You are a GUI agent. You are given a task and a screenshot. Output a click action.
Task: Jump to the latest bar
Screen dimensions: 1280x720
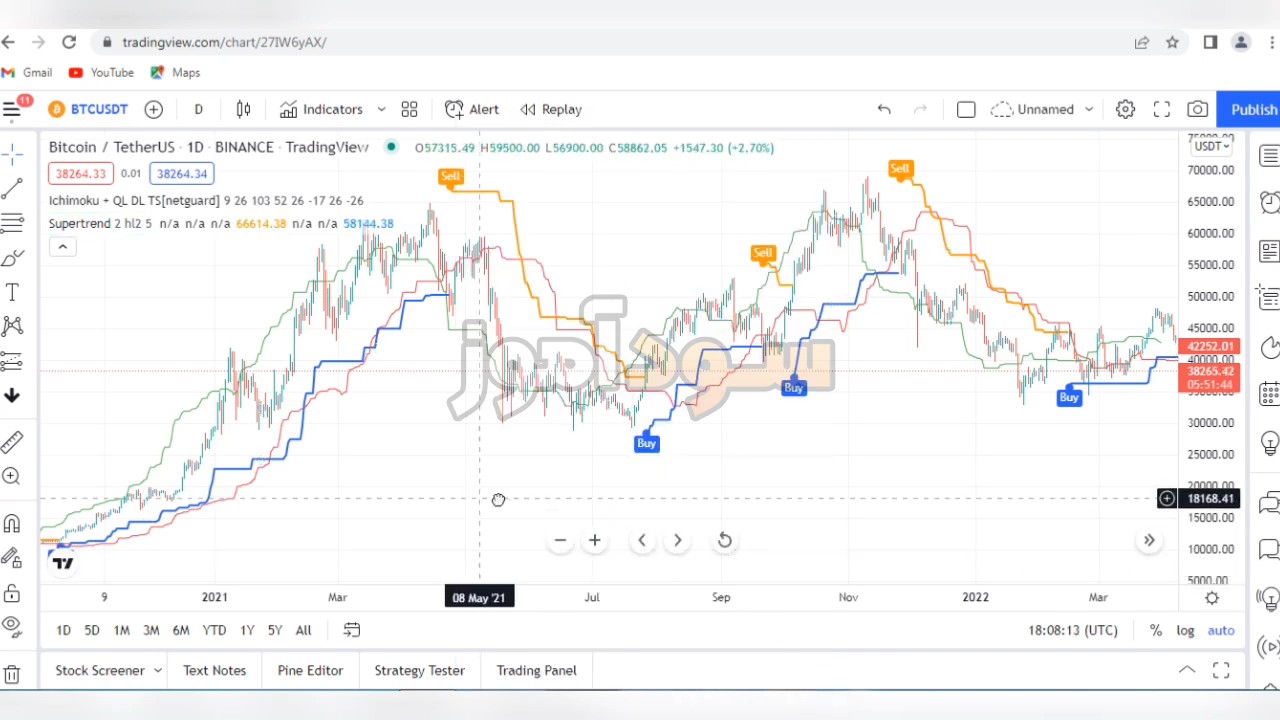[1149, 540]
